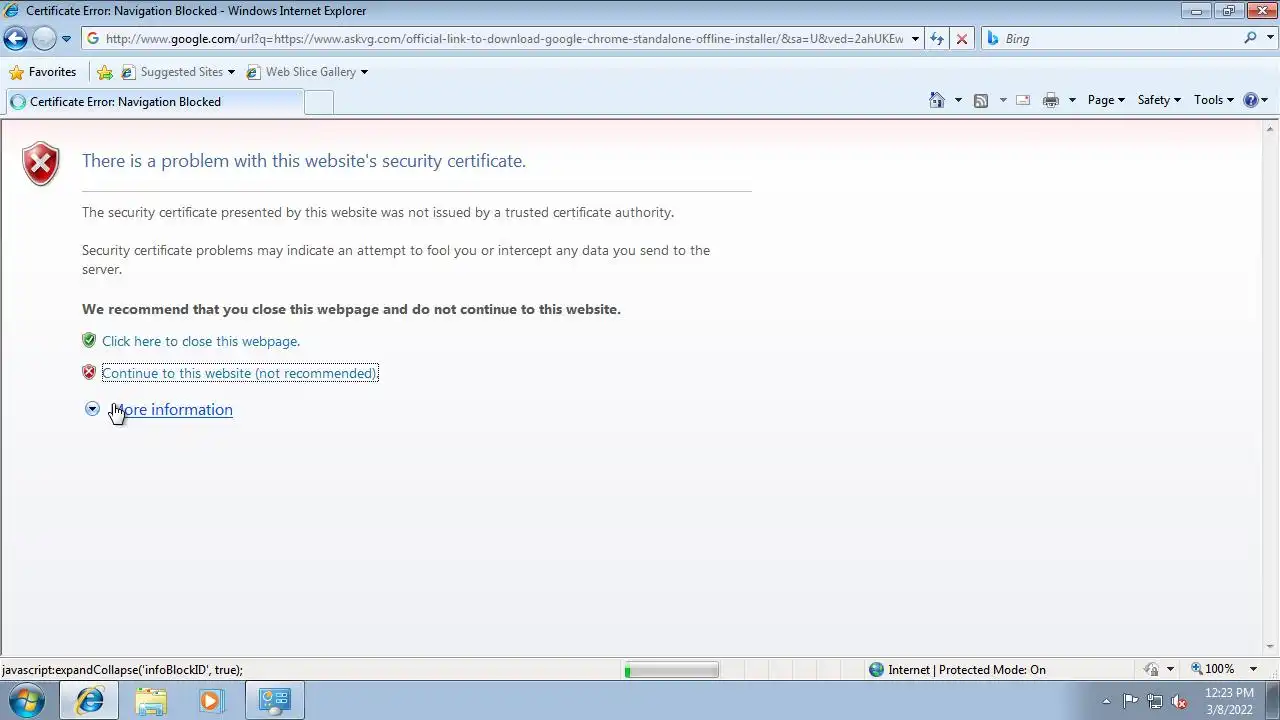This screenshot has width=1280, height=720.
Task: Open the recent pages dropdown arrow
Action: pyautogui.click(x=66, y=39)
